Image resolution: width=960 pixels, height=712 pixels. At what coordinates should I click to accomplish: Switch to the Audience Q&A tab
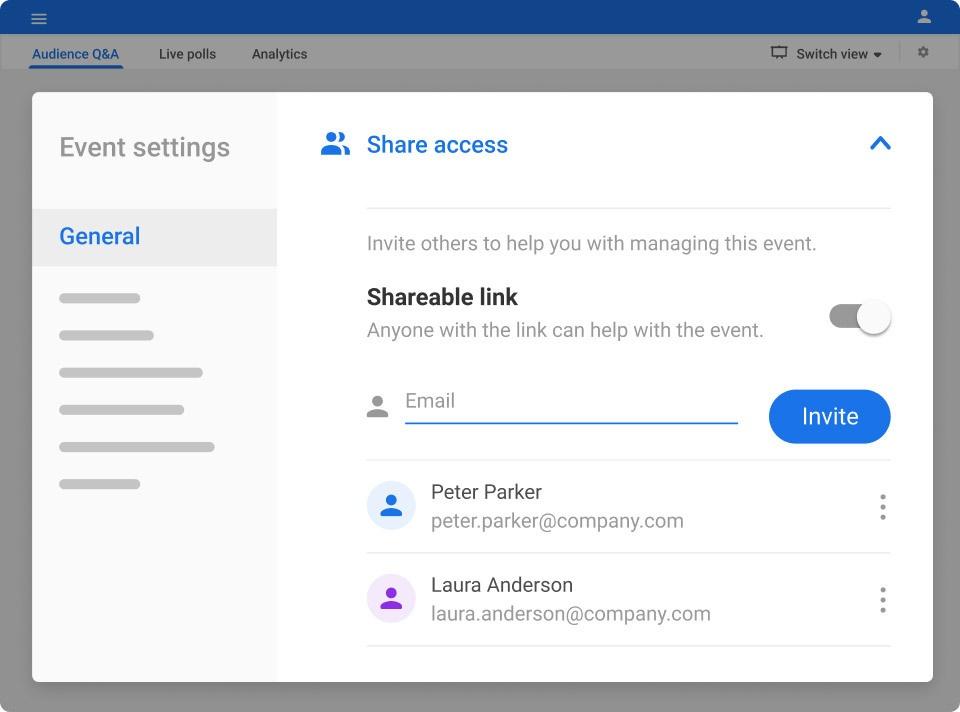click(75, 54)
